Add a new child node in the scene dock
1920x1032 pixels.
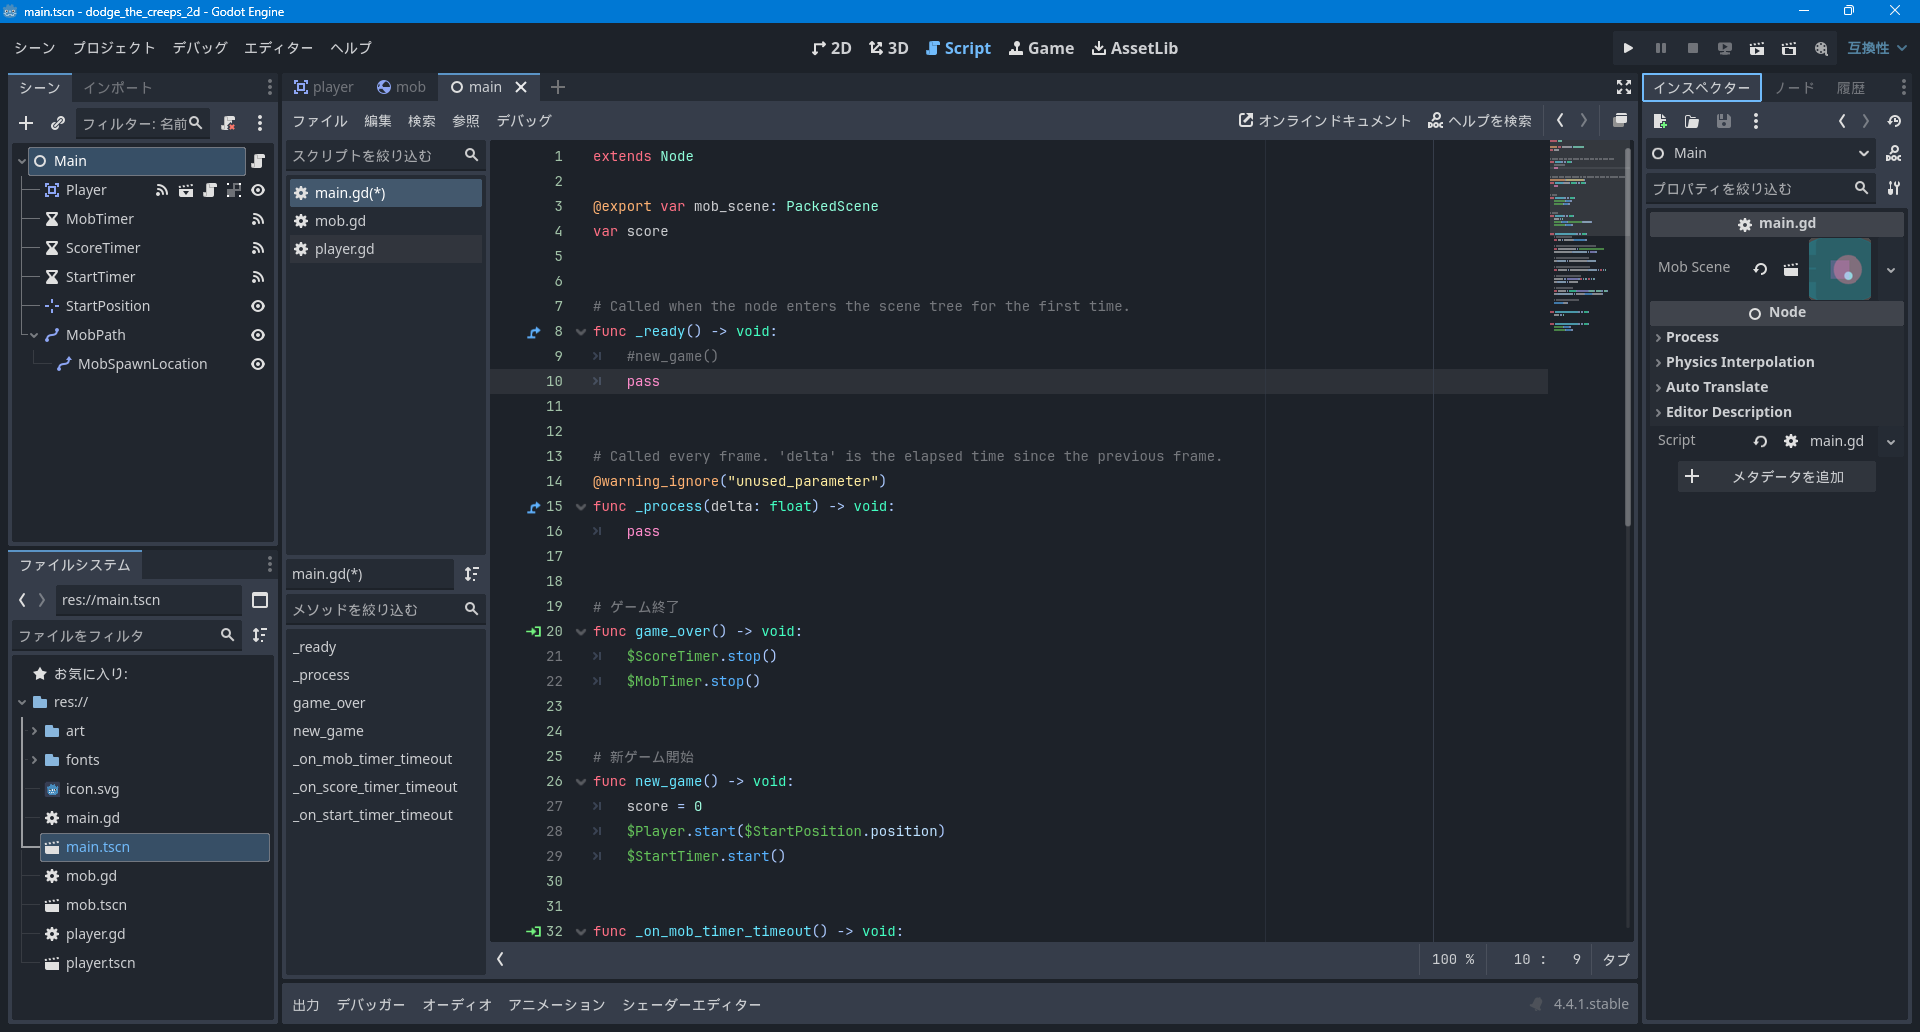click(25, 123)
